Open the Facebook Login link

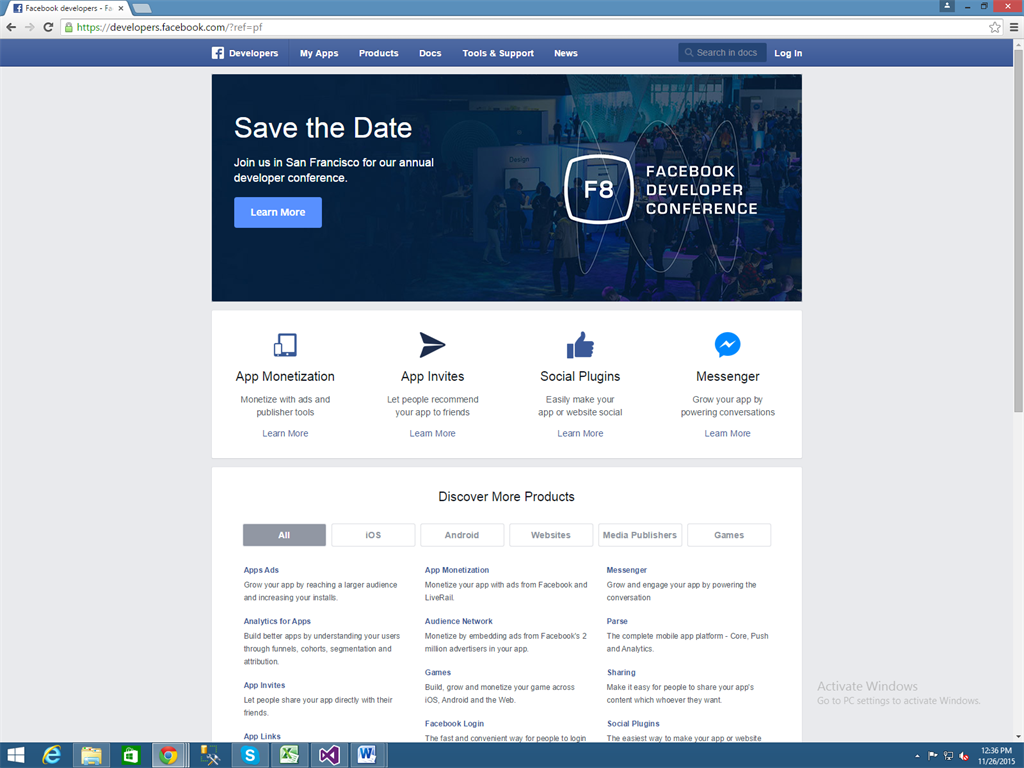coord(455,724)
